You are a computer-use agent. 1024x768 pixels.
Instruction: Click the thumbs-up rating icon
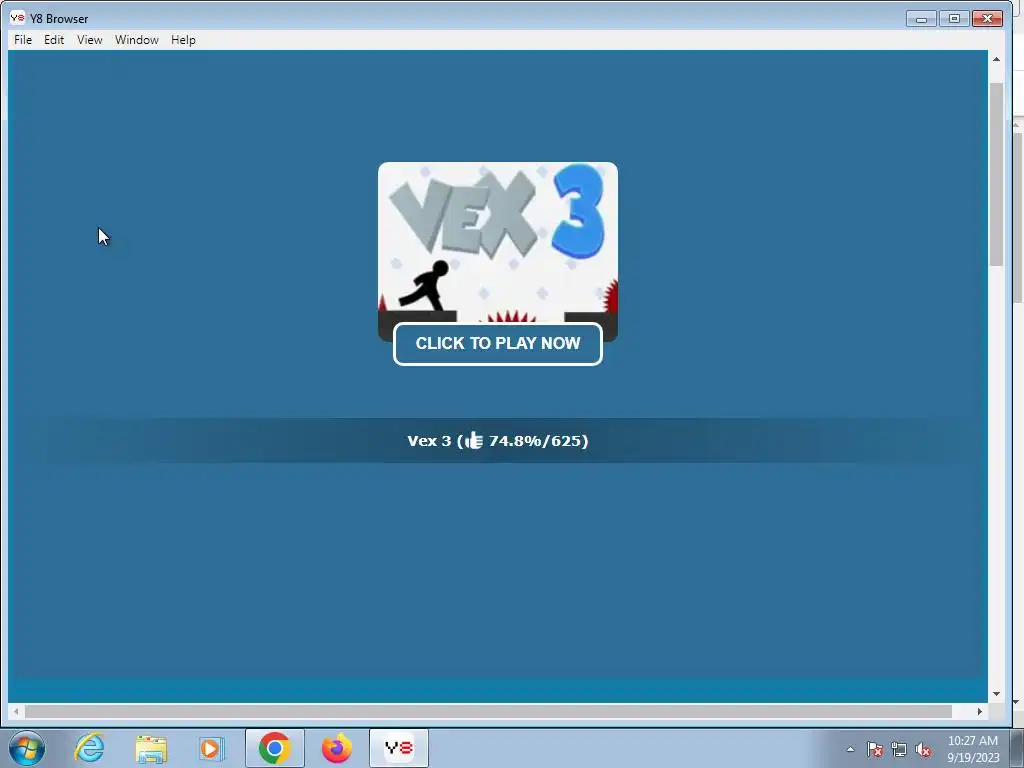pos(474,441)
